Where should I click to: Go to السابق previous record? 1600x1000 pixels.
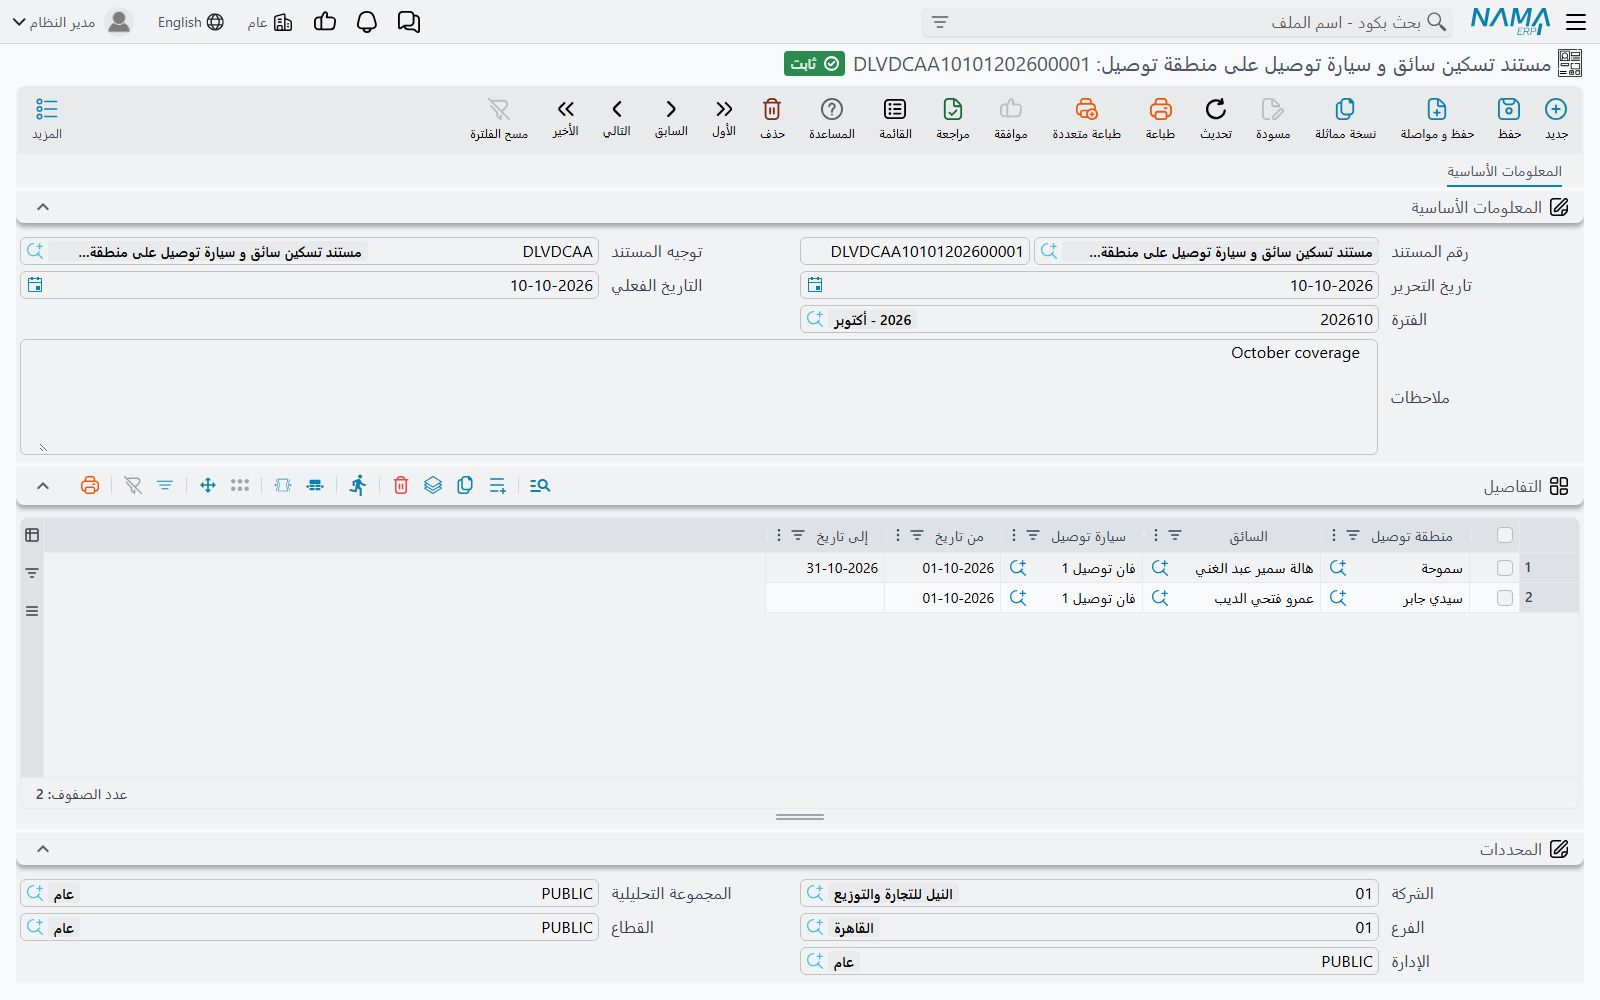pyautogui.click(x=671, y=109)
